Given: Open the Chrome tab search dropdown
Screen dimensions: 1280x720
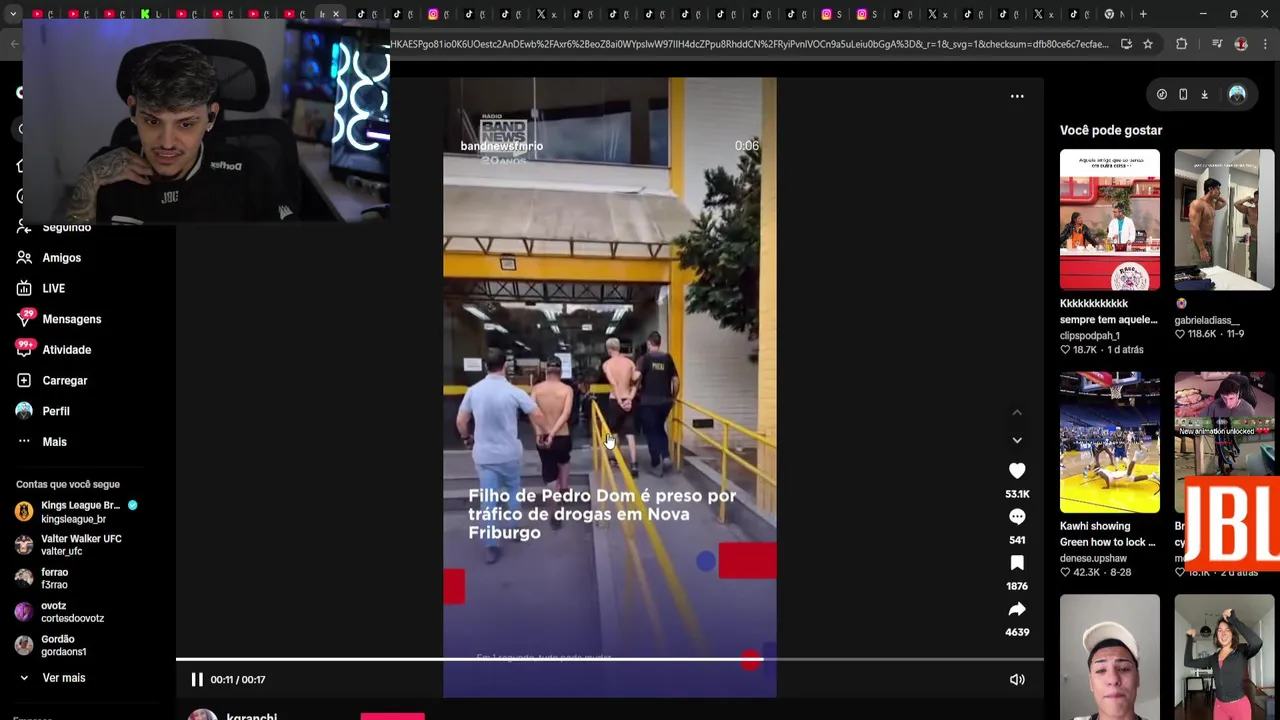Looking at the screenshot, I should click(x=13, y=14).
